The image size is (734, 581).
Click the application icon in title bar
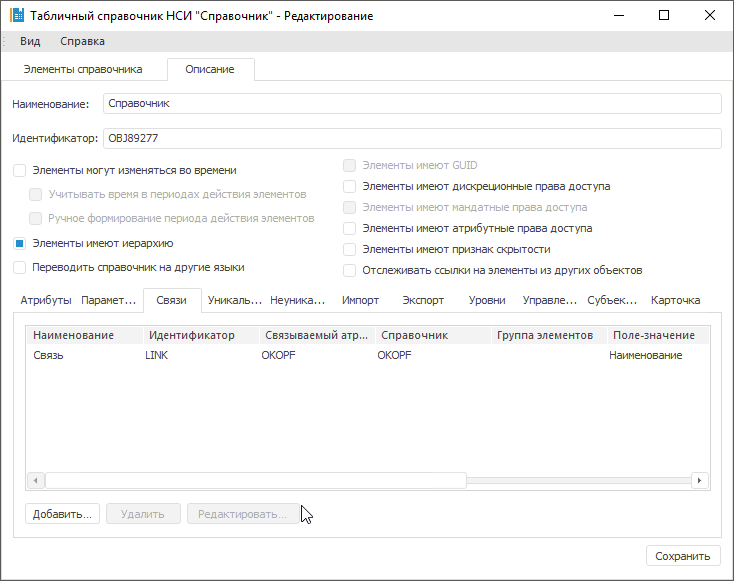(17, 16)
